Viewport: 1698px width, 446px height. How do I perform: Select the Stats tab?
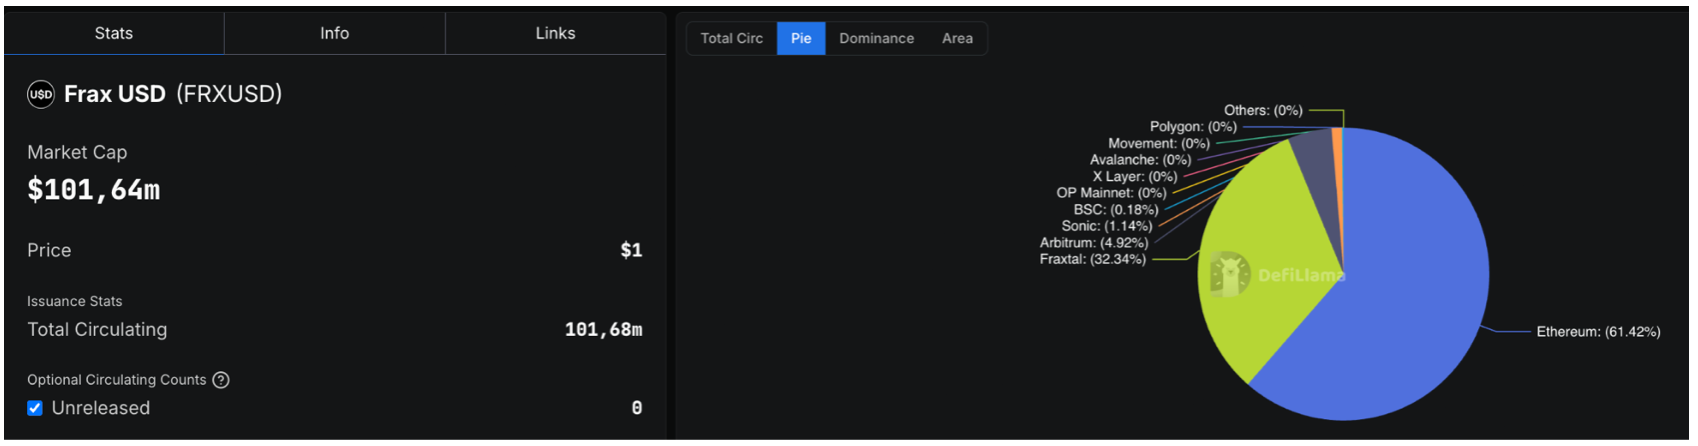[x=113, y=33]
